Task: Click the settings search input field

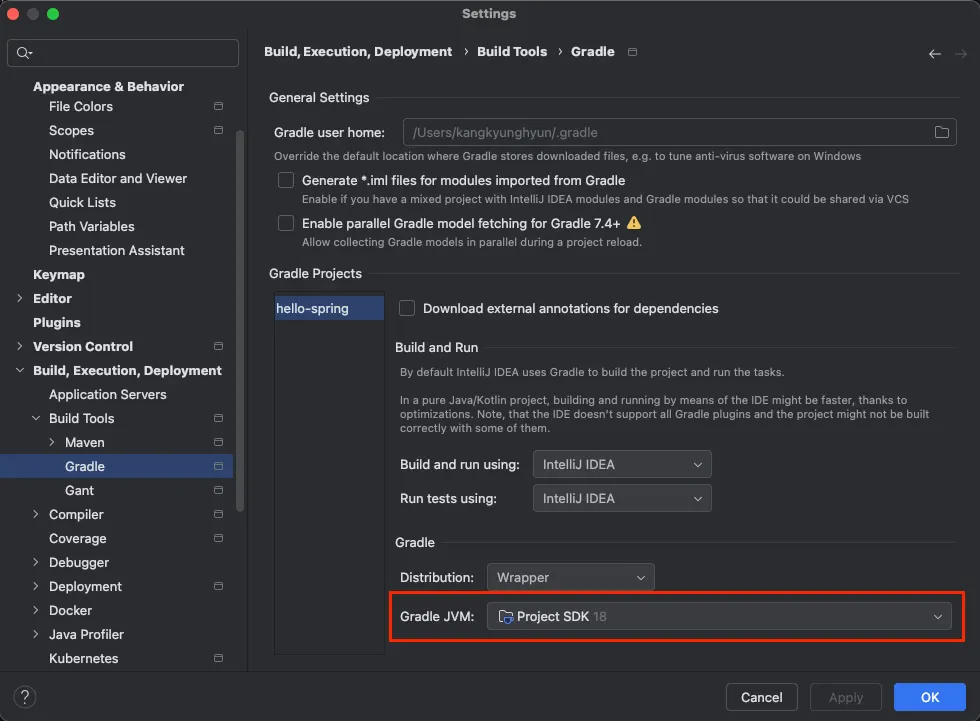Action: [122, 53]
